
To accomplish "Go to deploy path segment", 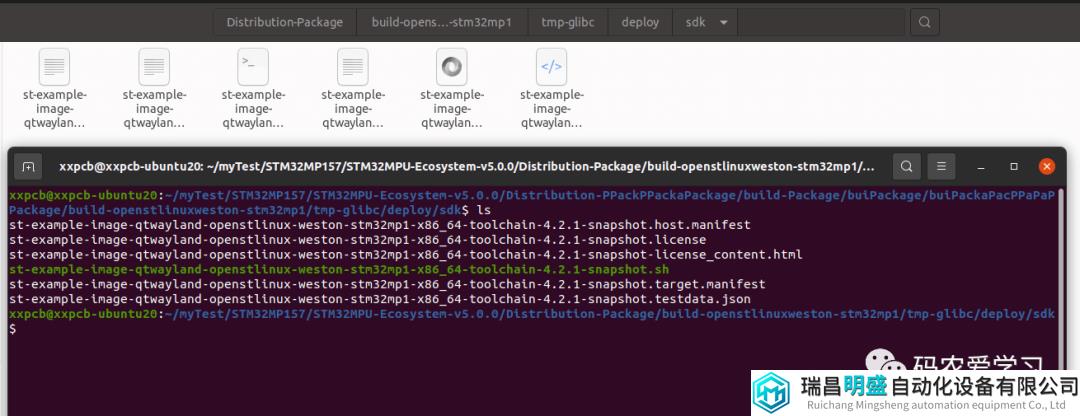I will coord(640,22).
